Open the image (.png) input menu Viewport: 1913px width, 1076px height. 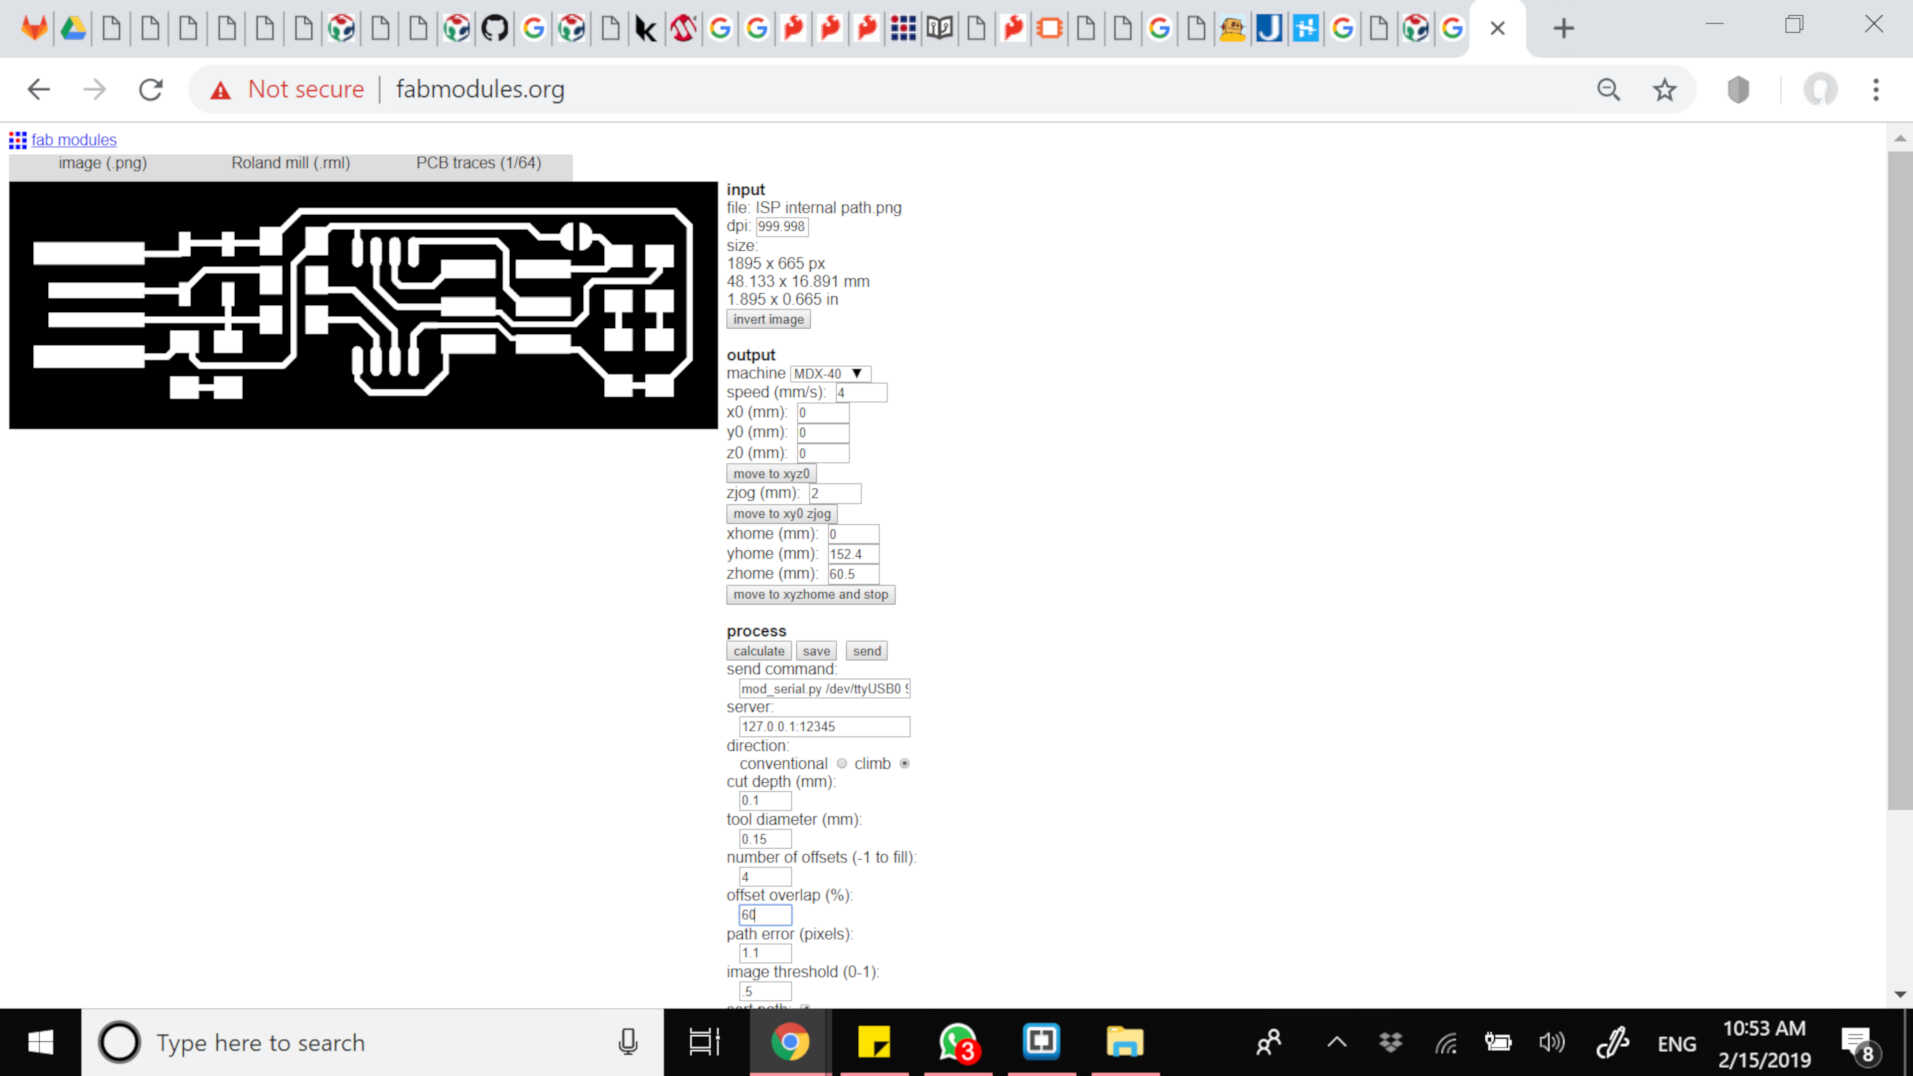103,163
